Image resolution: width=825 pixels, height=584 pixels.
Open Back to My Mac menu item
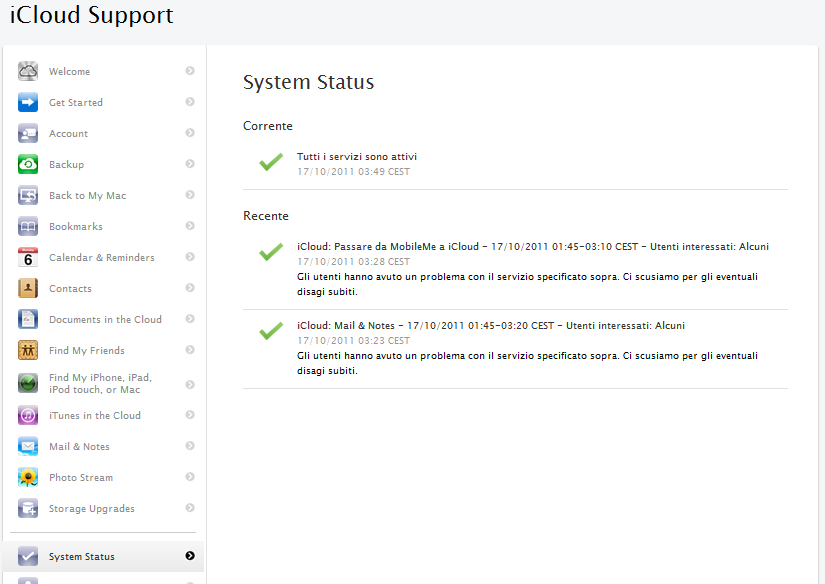click(87, 195)
